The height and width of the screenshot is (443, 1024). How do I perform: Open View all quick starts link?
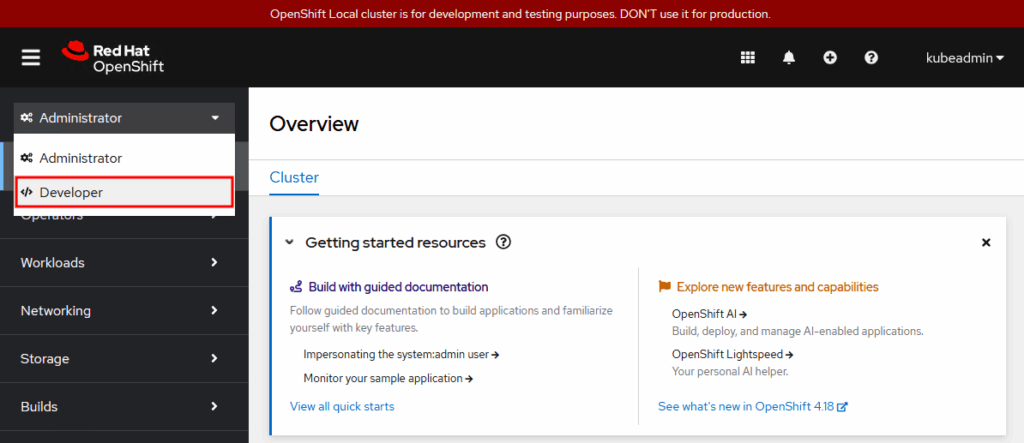point(342,406)
